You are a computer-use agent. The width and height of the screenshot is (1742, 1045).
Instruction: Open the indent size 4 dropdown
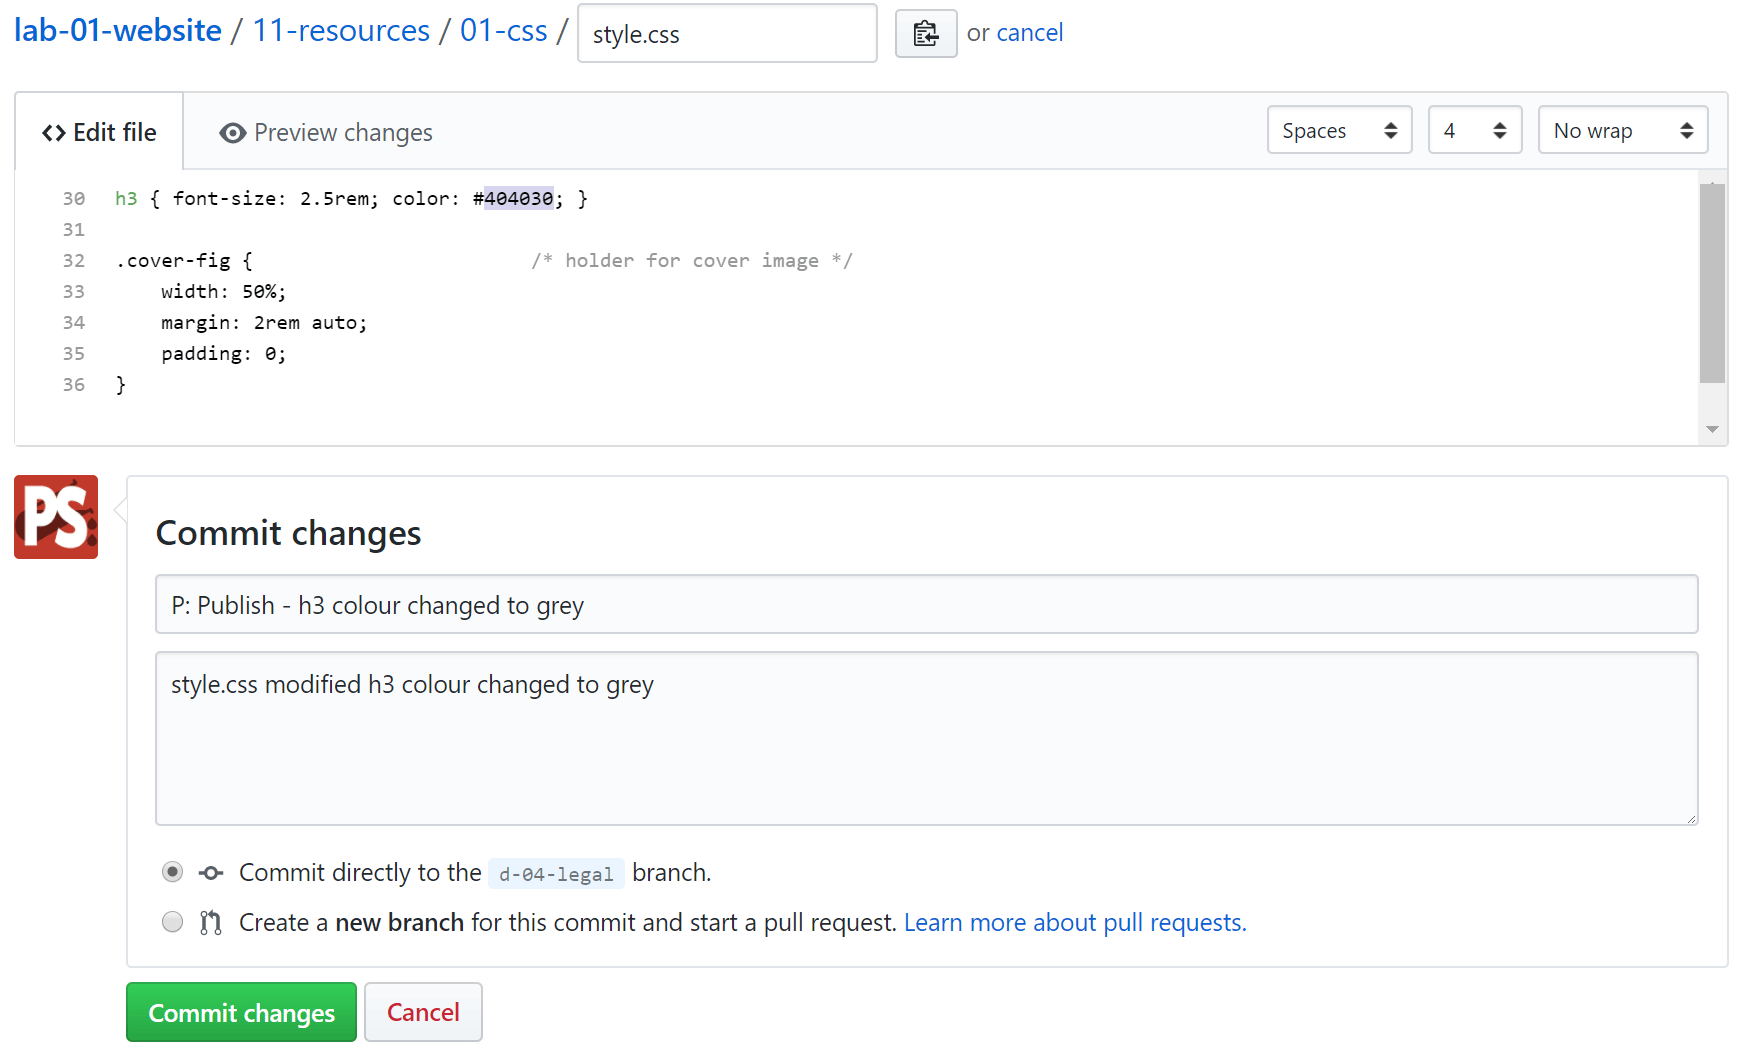coord(1474,130)
